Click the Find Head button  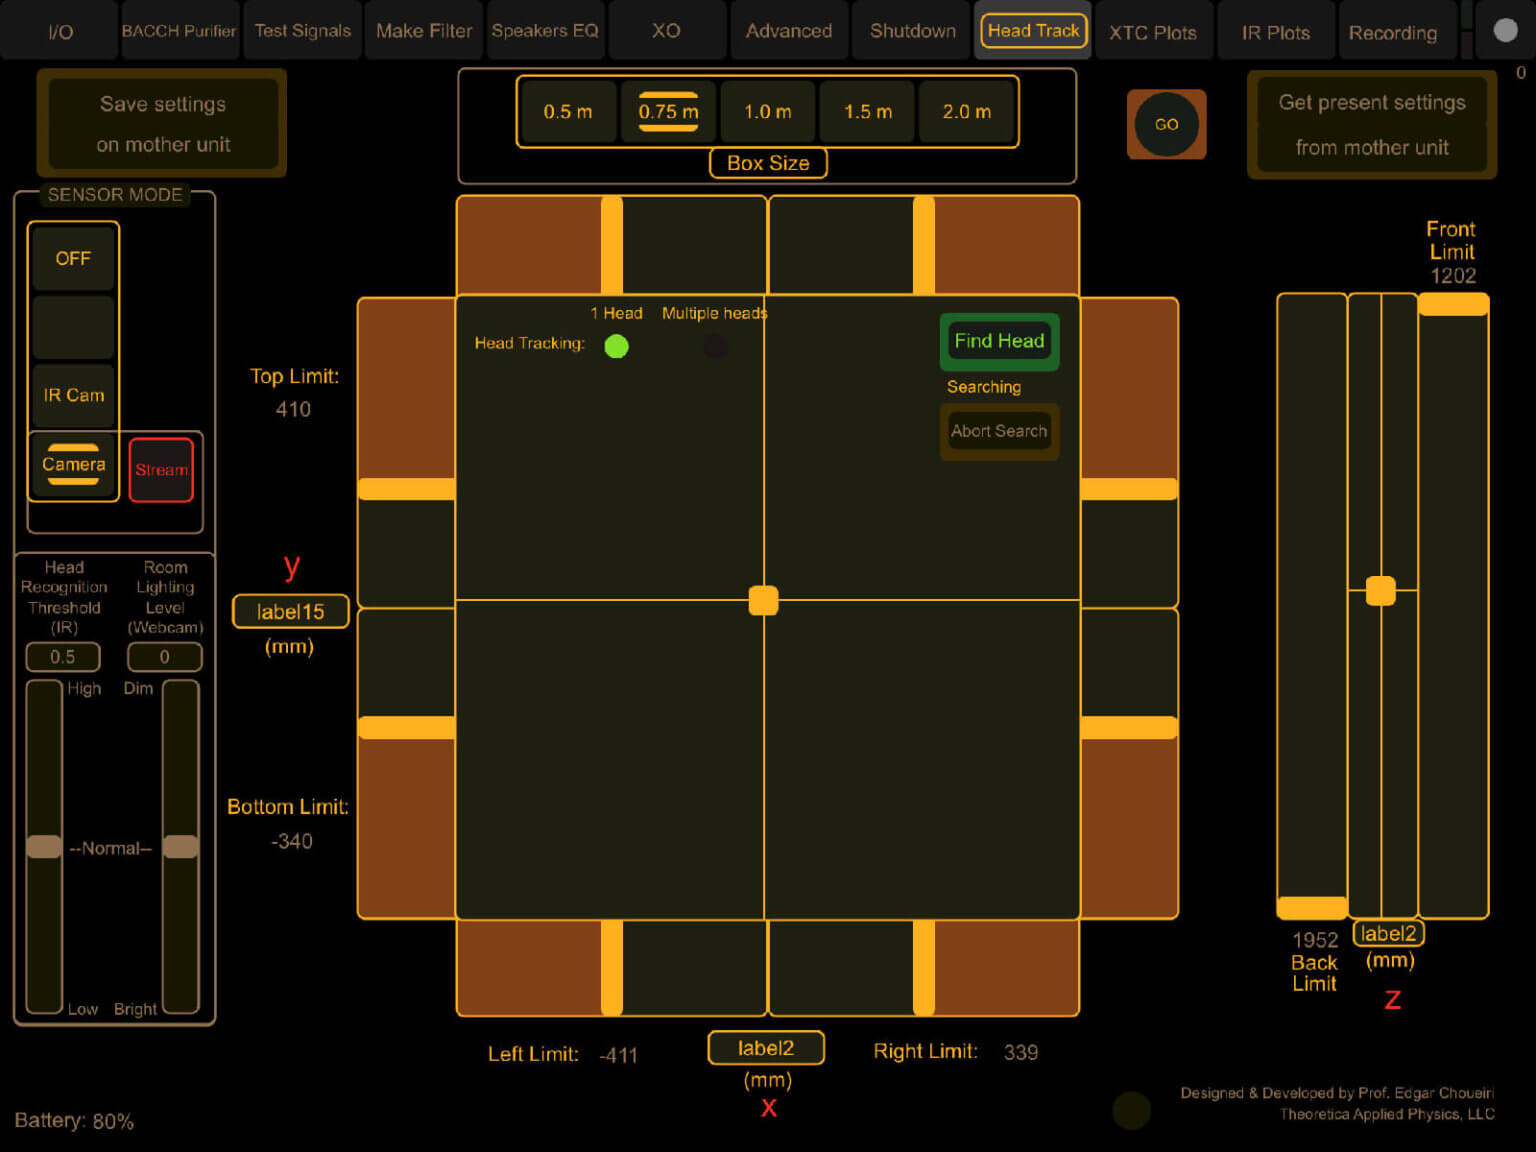point(998,341)
